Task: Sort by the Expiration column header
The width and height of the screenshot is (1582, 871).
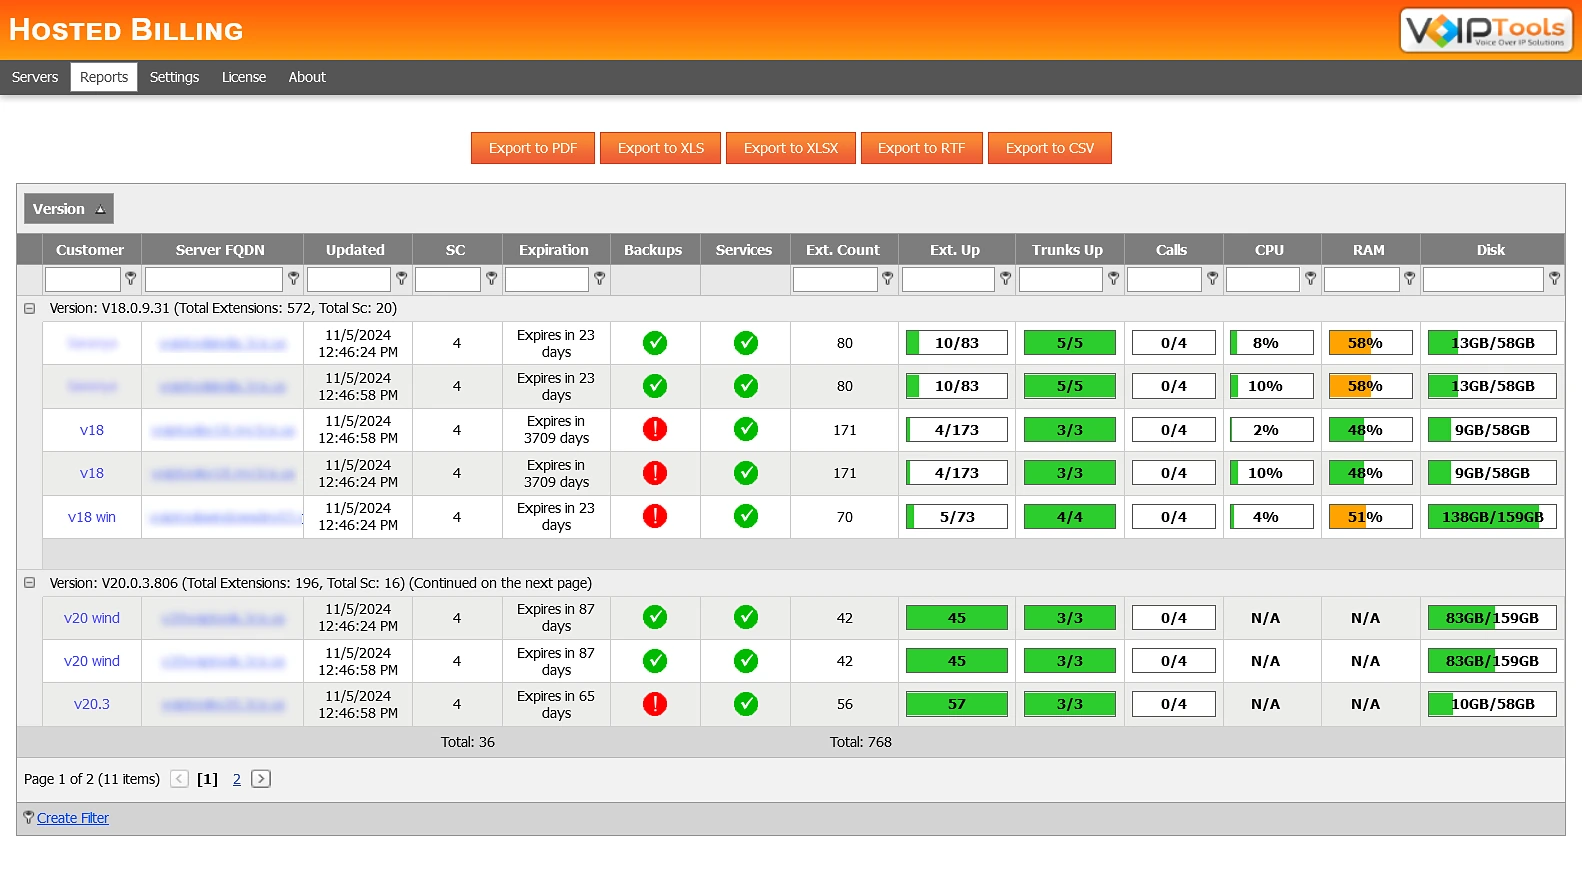Action: pyautogui.click(x=554, y=250)
